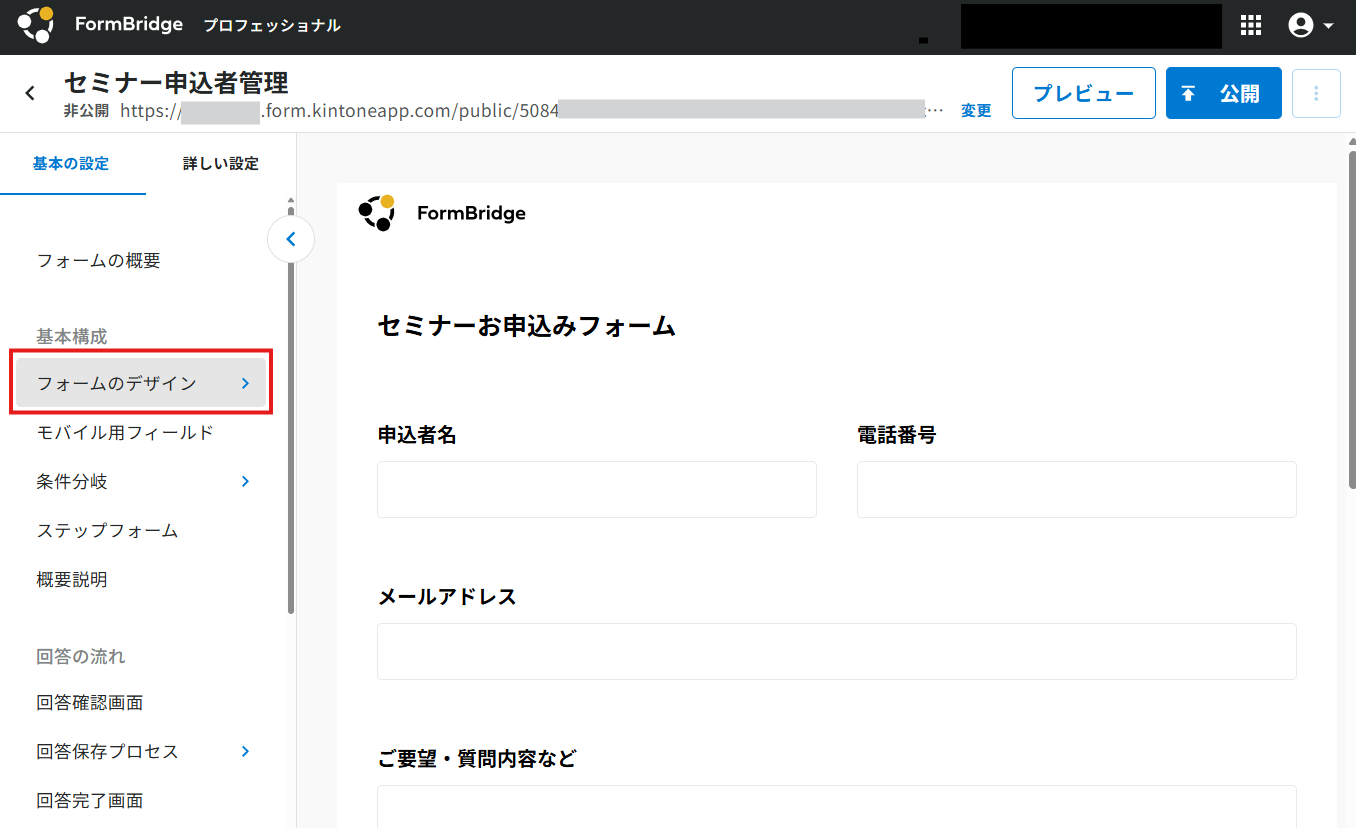Expand the 条件分岐 chevron arrow

(x=246, y=481)
